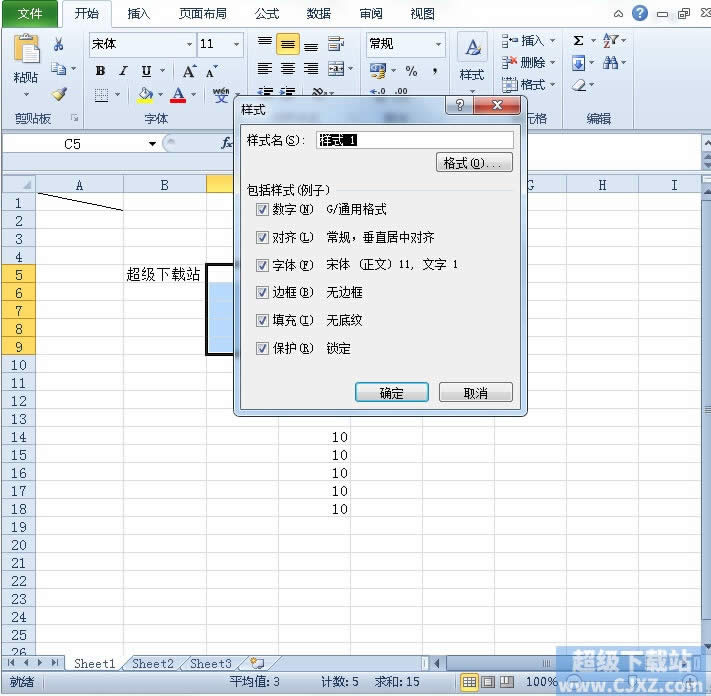The width and height of the screenshot is (711, 696).
Task: Open the Sheet3 worksheet tab
Action: pyautogui.click(x=211, y=663)
